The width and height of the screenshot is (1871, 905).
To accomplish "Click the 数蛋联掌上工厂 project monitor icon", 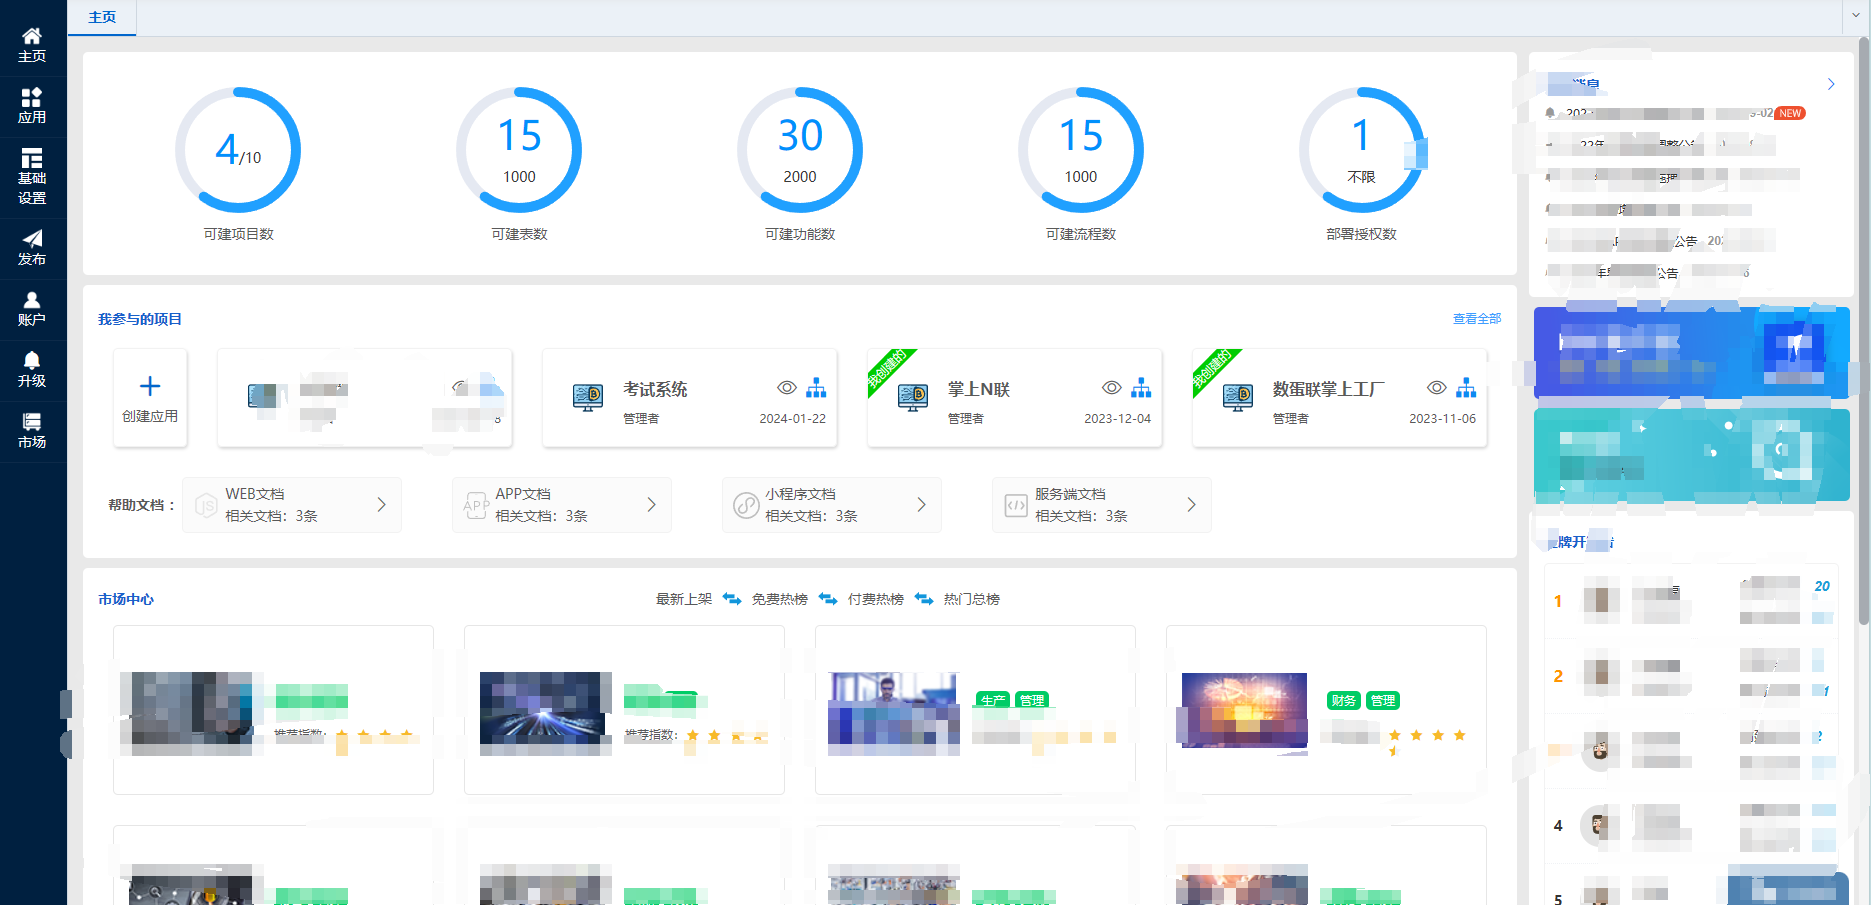I will 1238,398.
